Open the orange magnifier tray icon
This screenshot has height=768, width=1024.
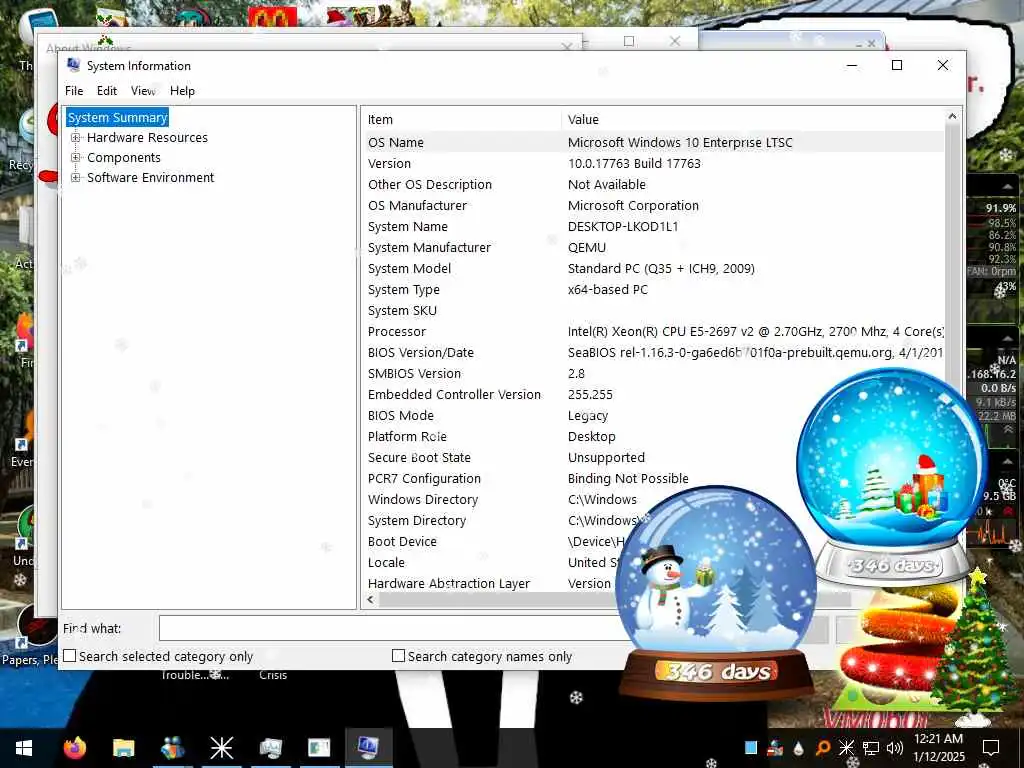click(x=823, y=748)
